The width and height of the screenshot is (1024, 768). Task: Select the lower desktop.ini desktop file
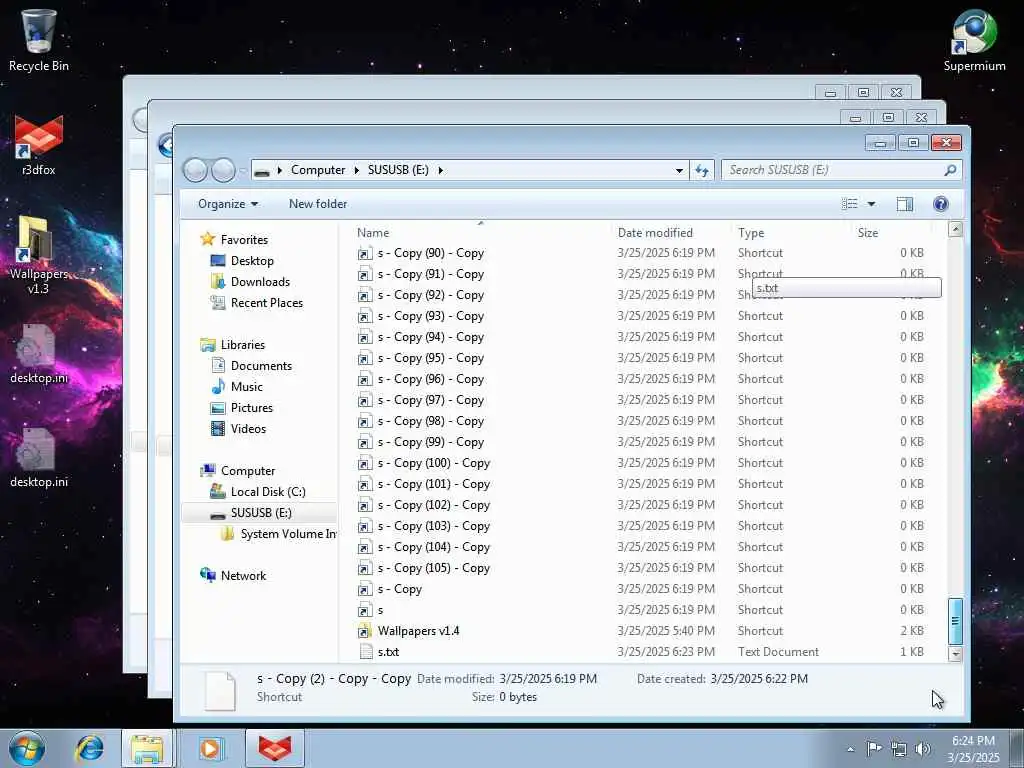coord(39,458)
